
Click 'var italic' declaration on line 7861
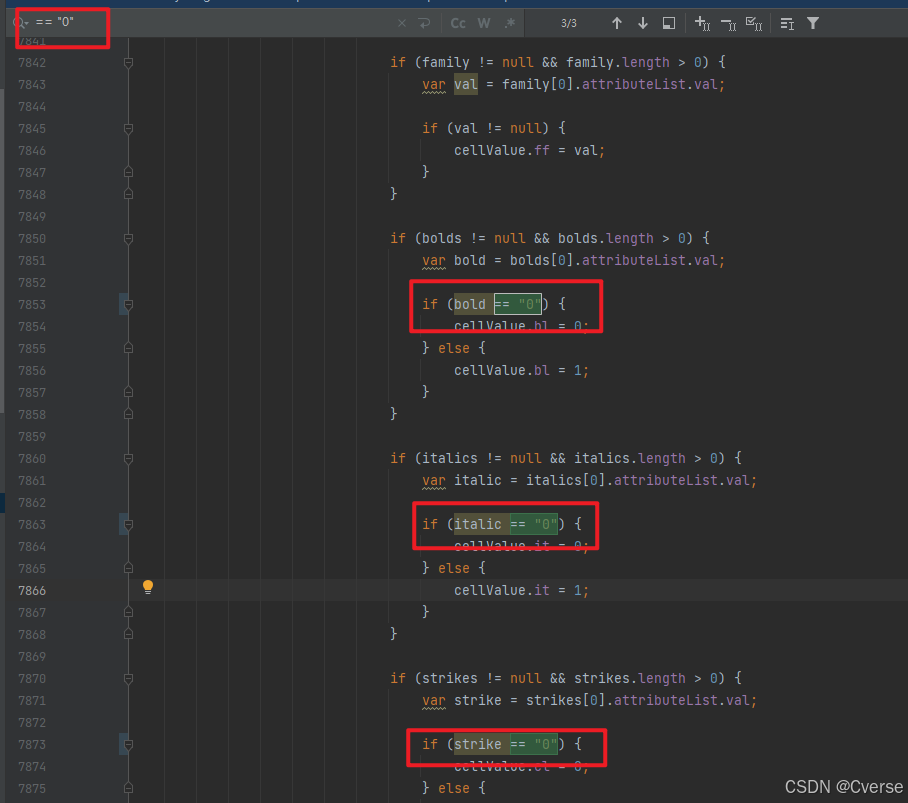pyautogui.click(x=462, y=481)
